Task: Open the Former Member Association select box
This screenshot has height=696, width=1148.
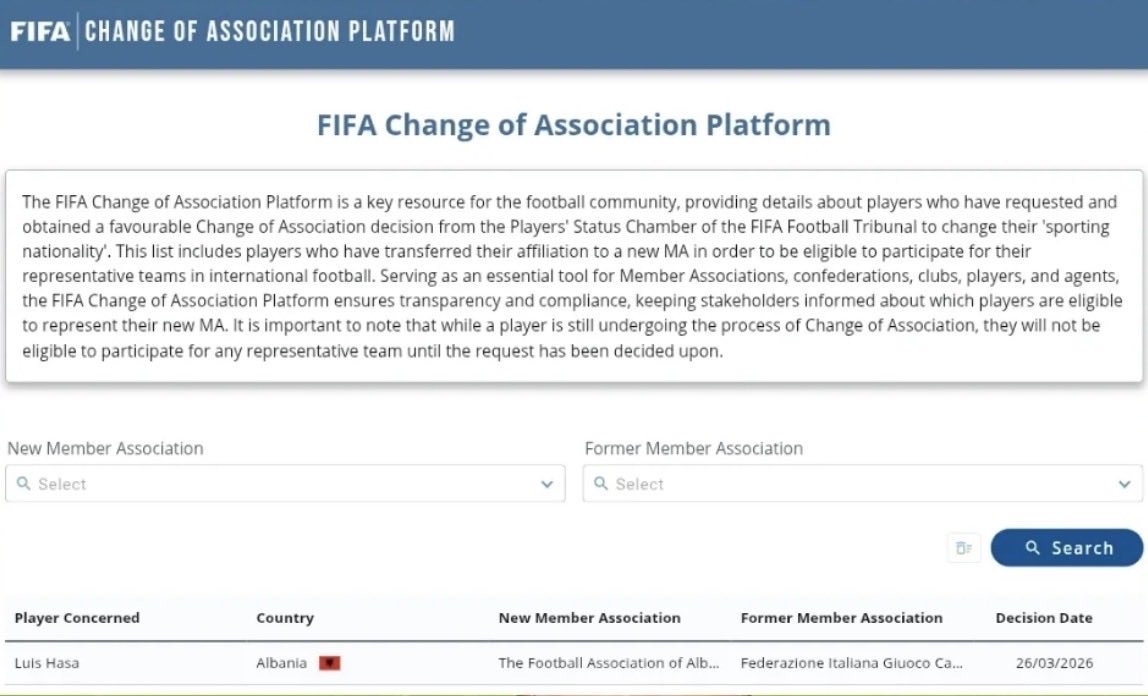Action: click(x=860, y=484)
